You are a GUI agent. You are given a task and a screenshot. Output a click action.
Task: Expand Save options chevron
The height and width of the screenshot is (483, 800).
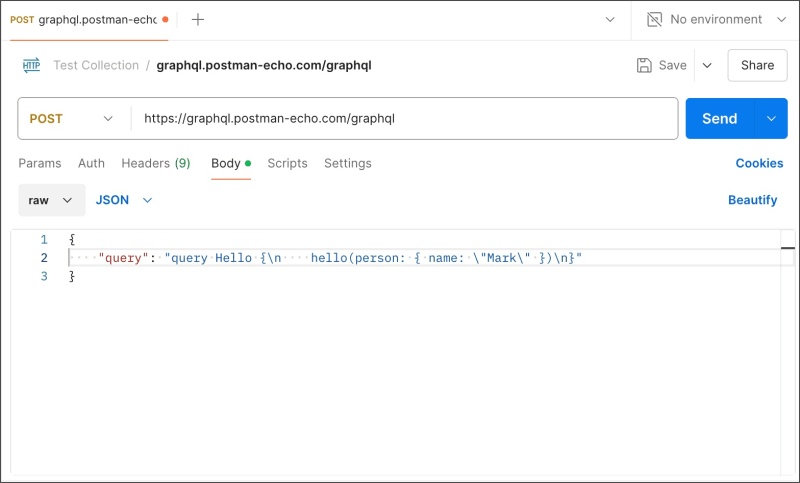(x=707, y=65)
